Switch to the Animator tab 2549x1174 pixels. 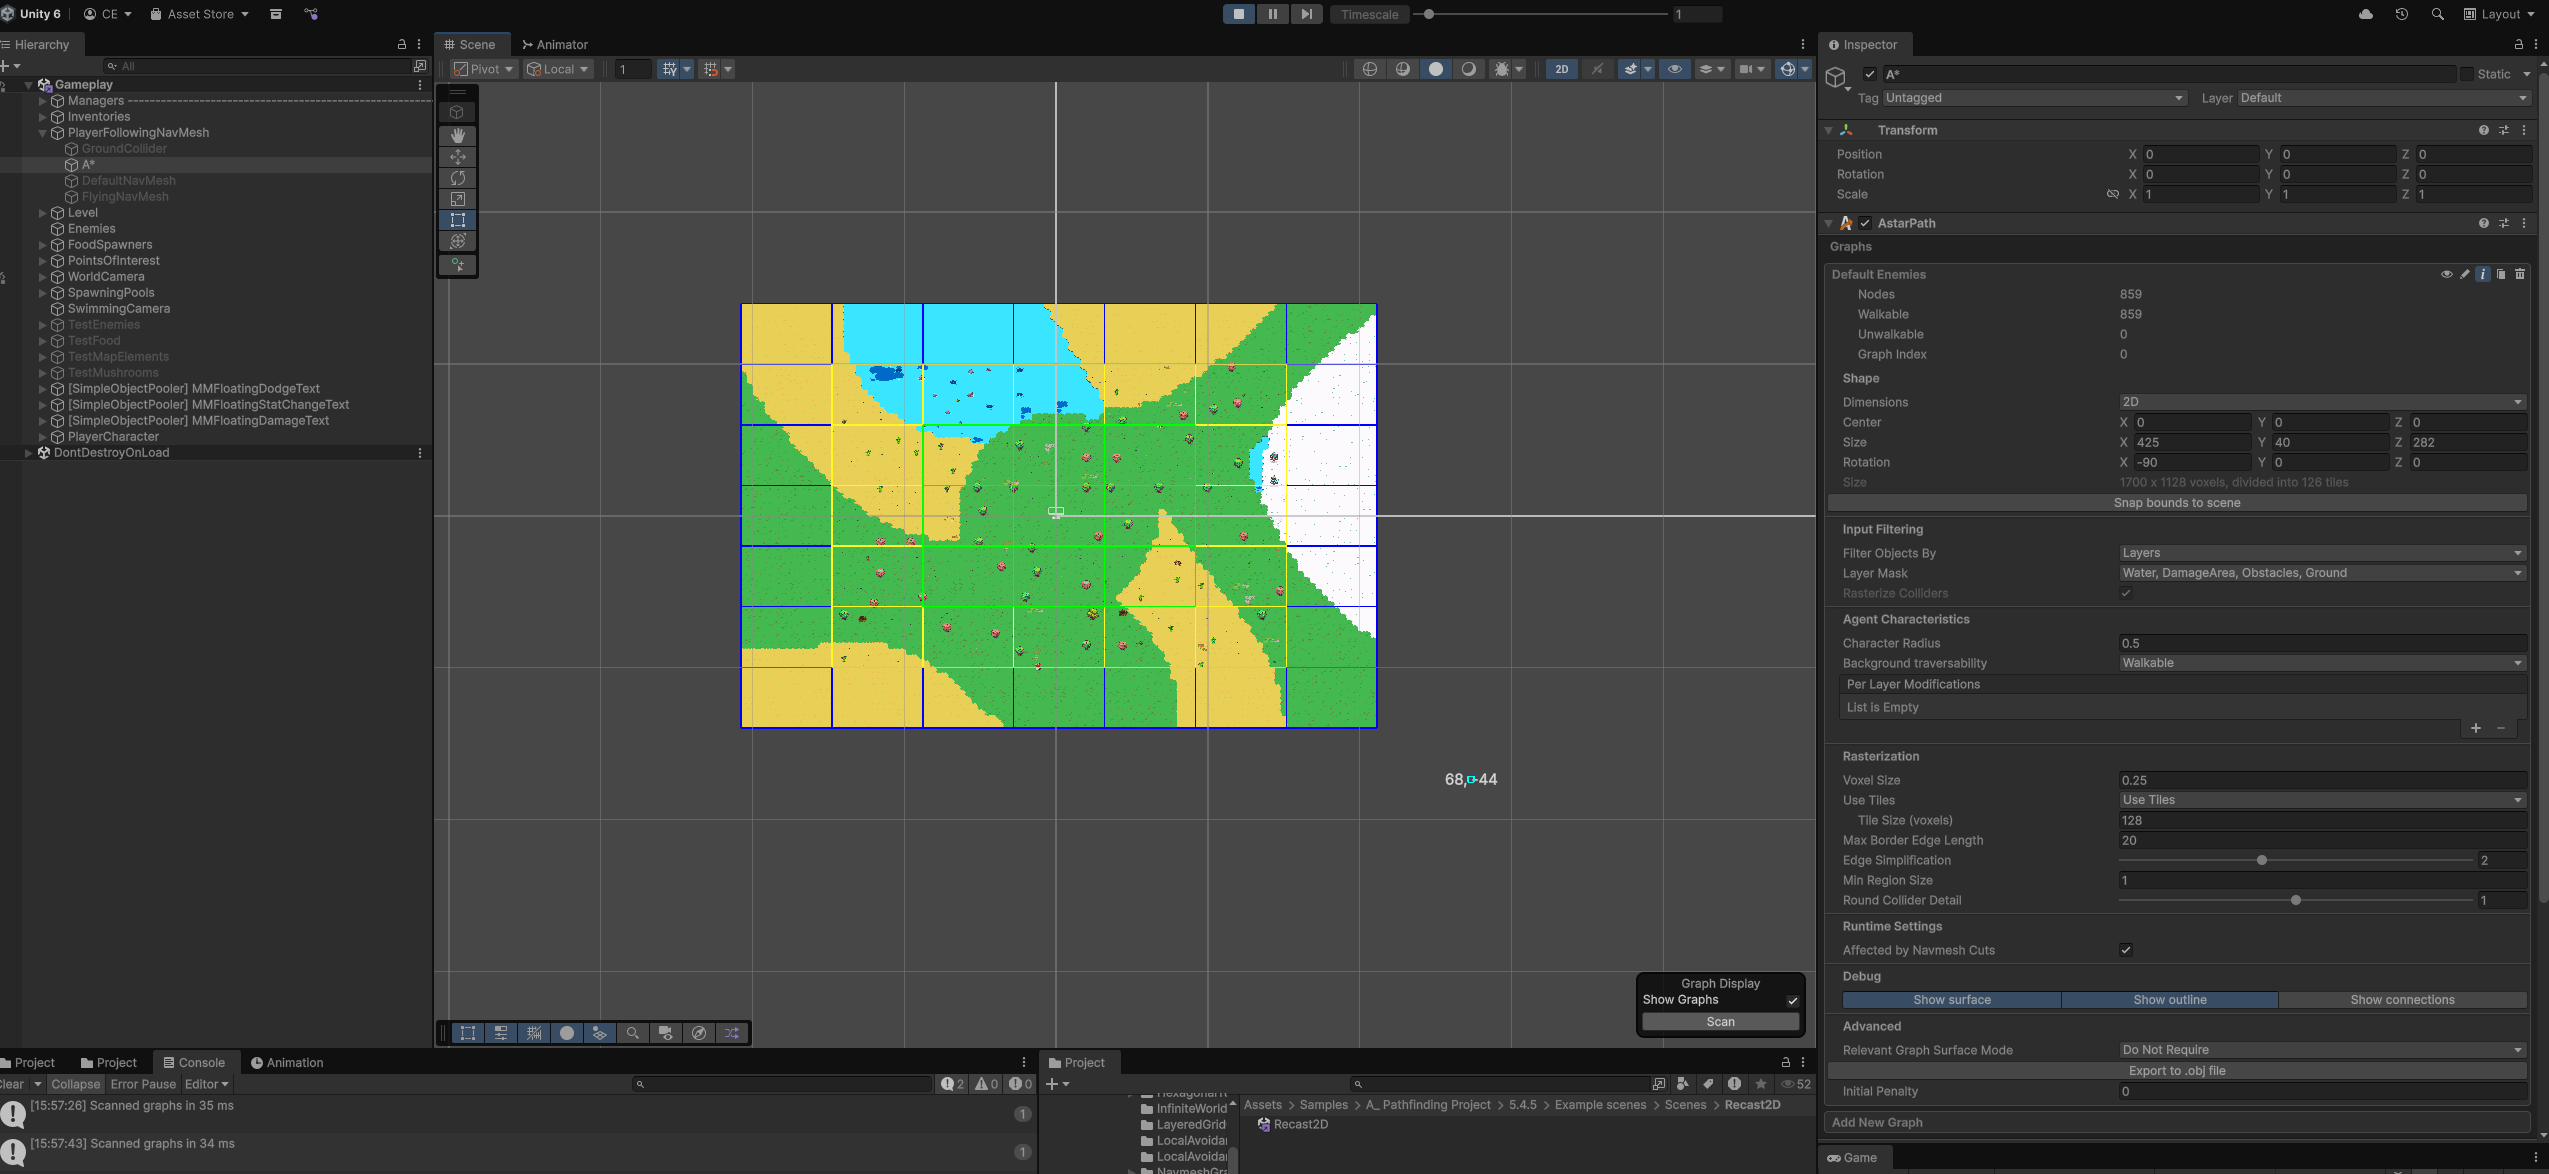555,45
